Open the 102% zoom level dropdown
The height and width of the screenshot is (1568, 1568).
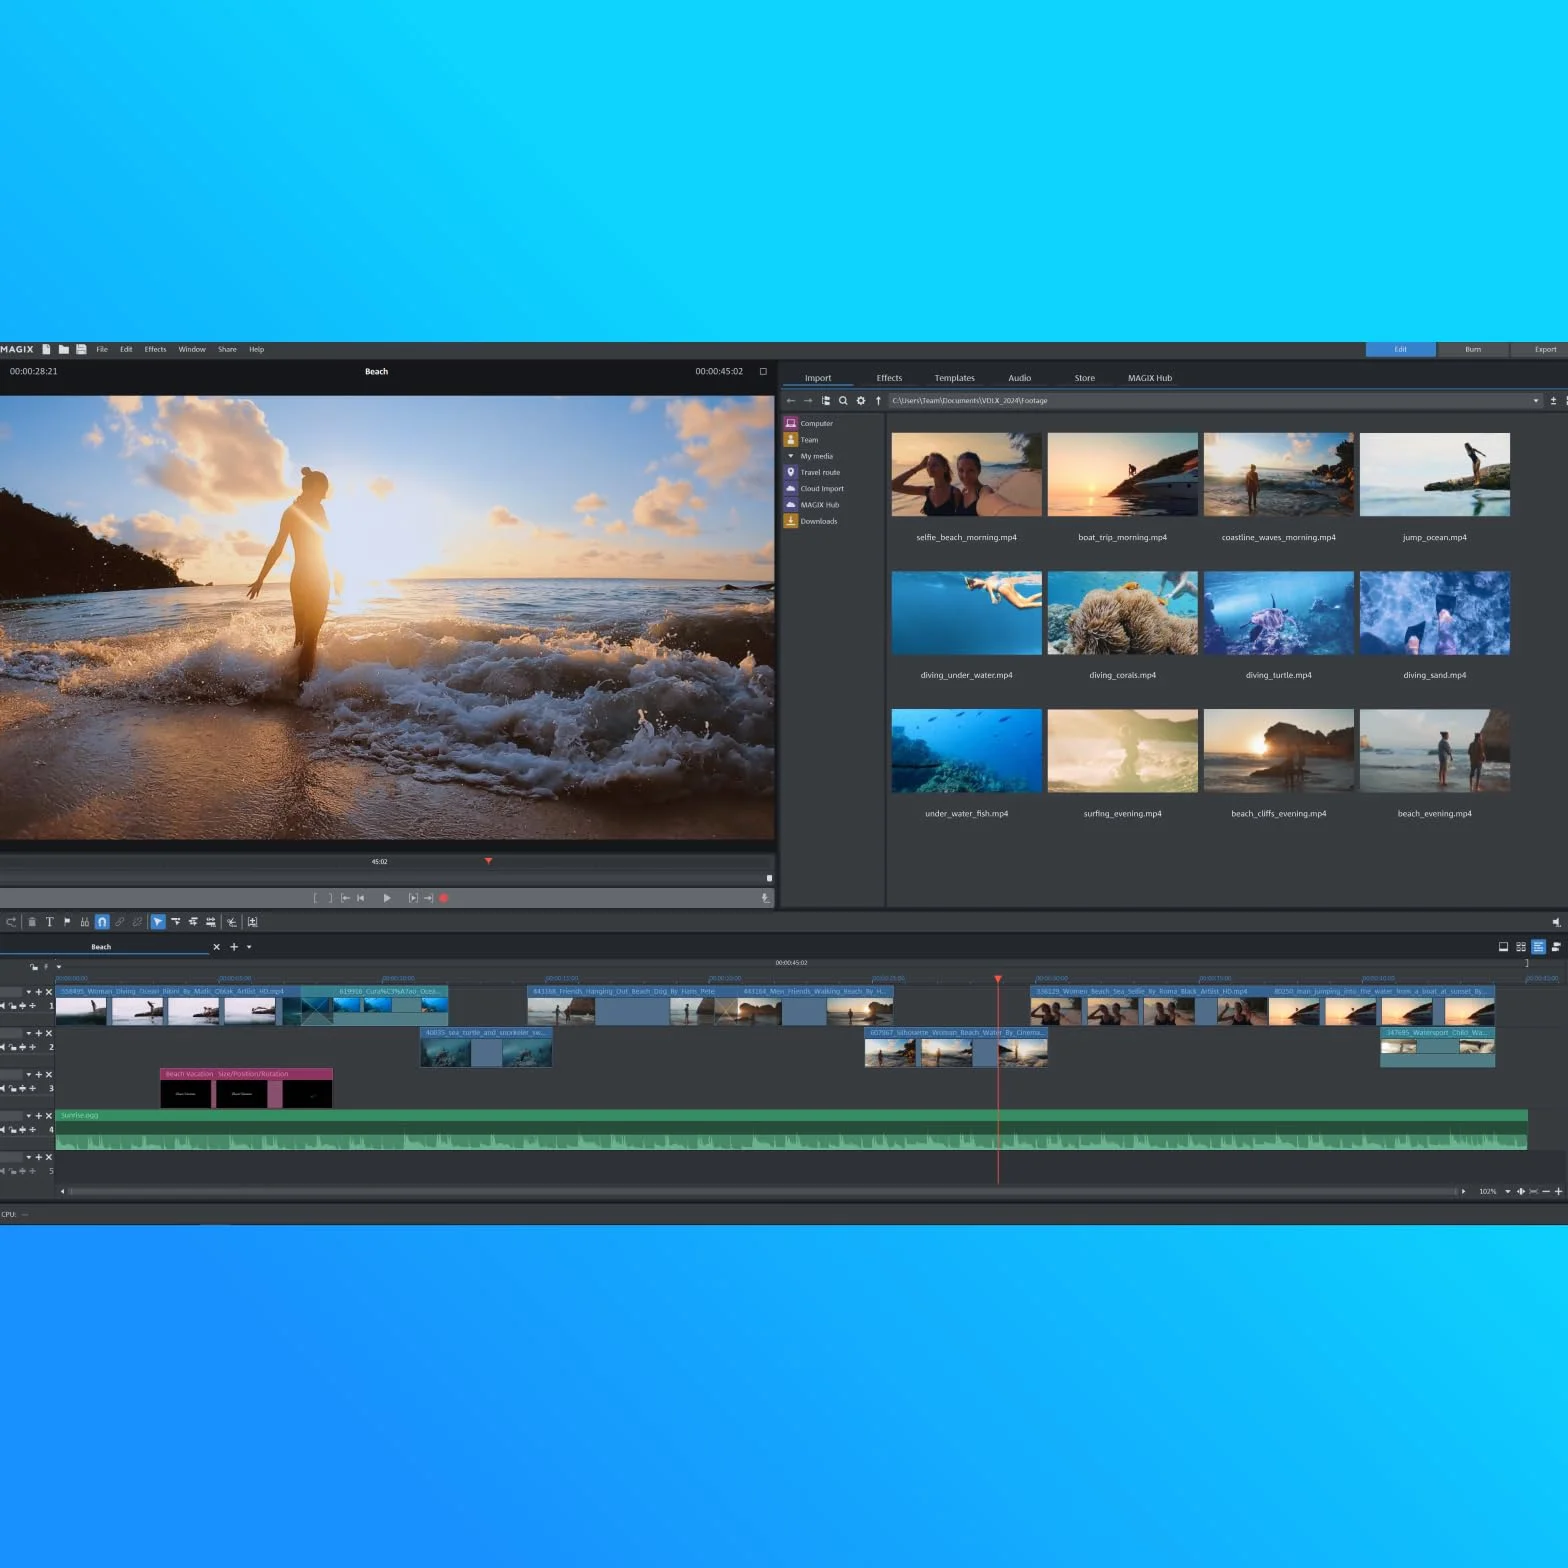pos(1507,1192)
